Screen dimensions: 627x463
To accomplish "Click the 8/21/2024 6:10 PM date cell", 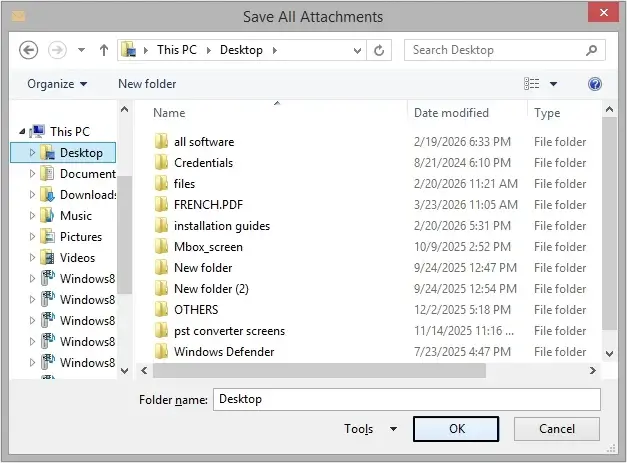I will (x=462, y=163).
